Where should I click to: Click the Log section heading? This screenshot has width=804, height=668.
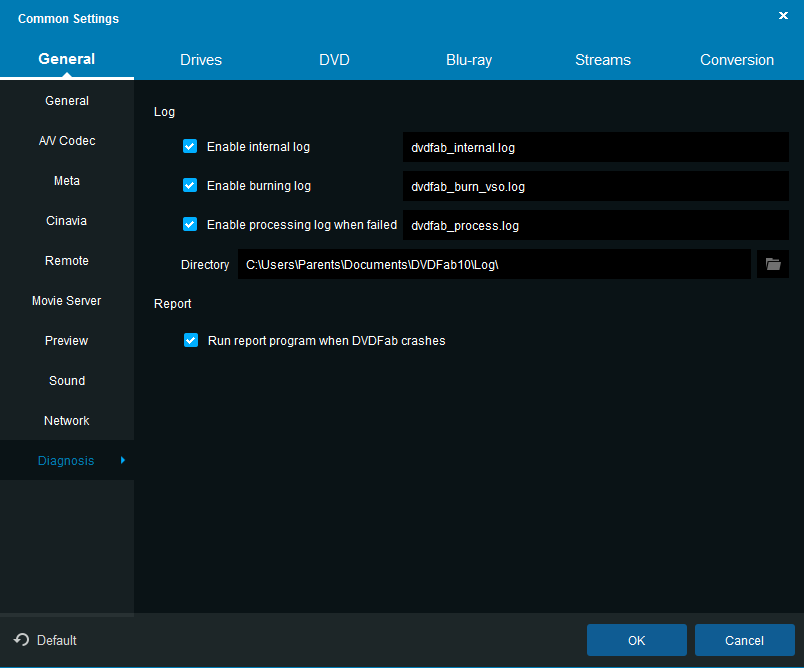(x=164, y=112)
